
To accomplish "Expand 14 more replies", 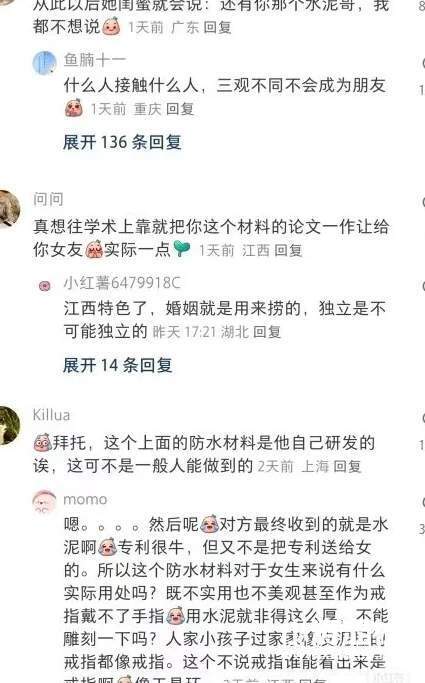I will click(118, 365).
